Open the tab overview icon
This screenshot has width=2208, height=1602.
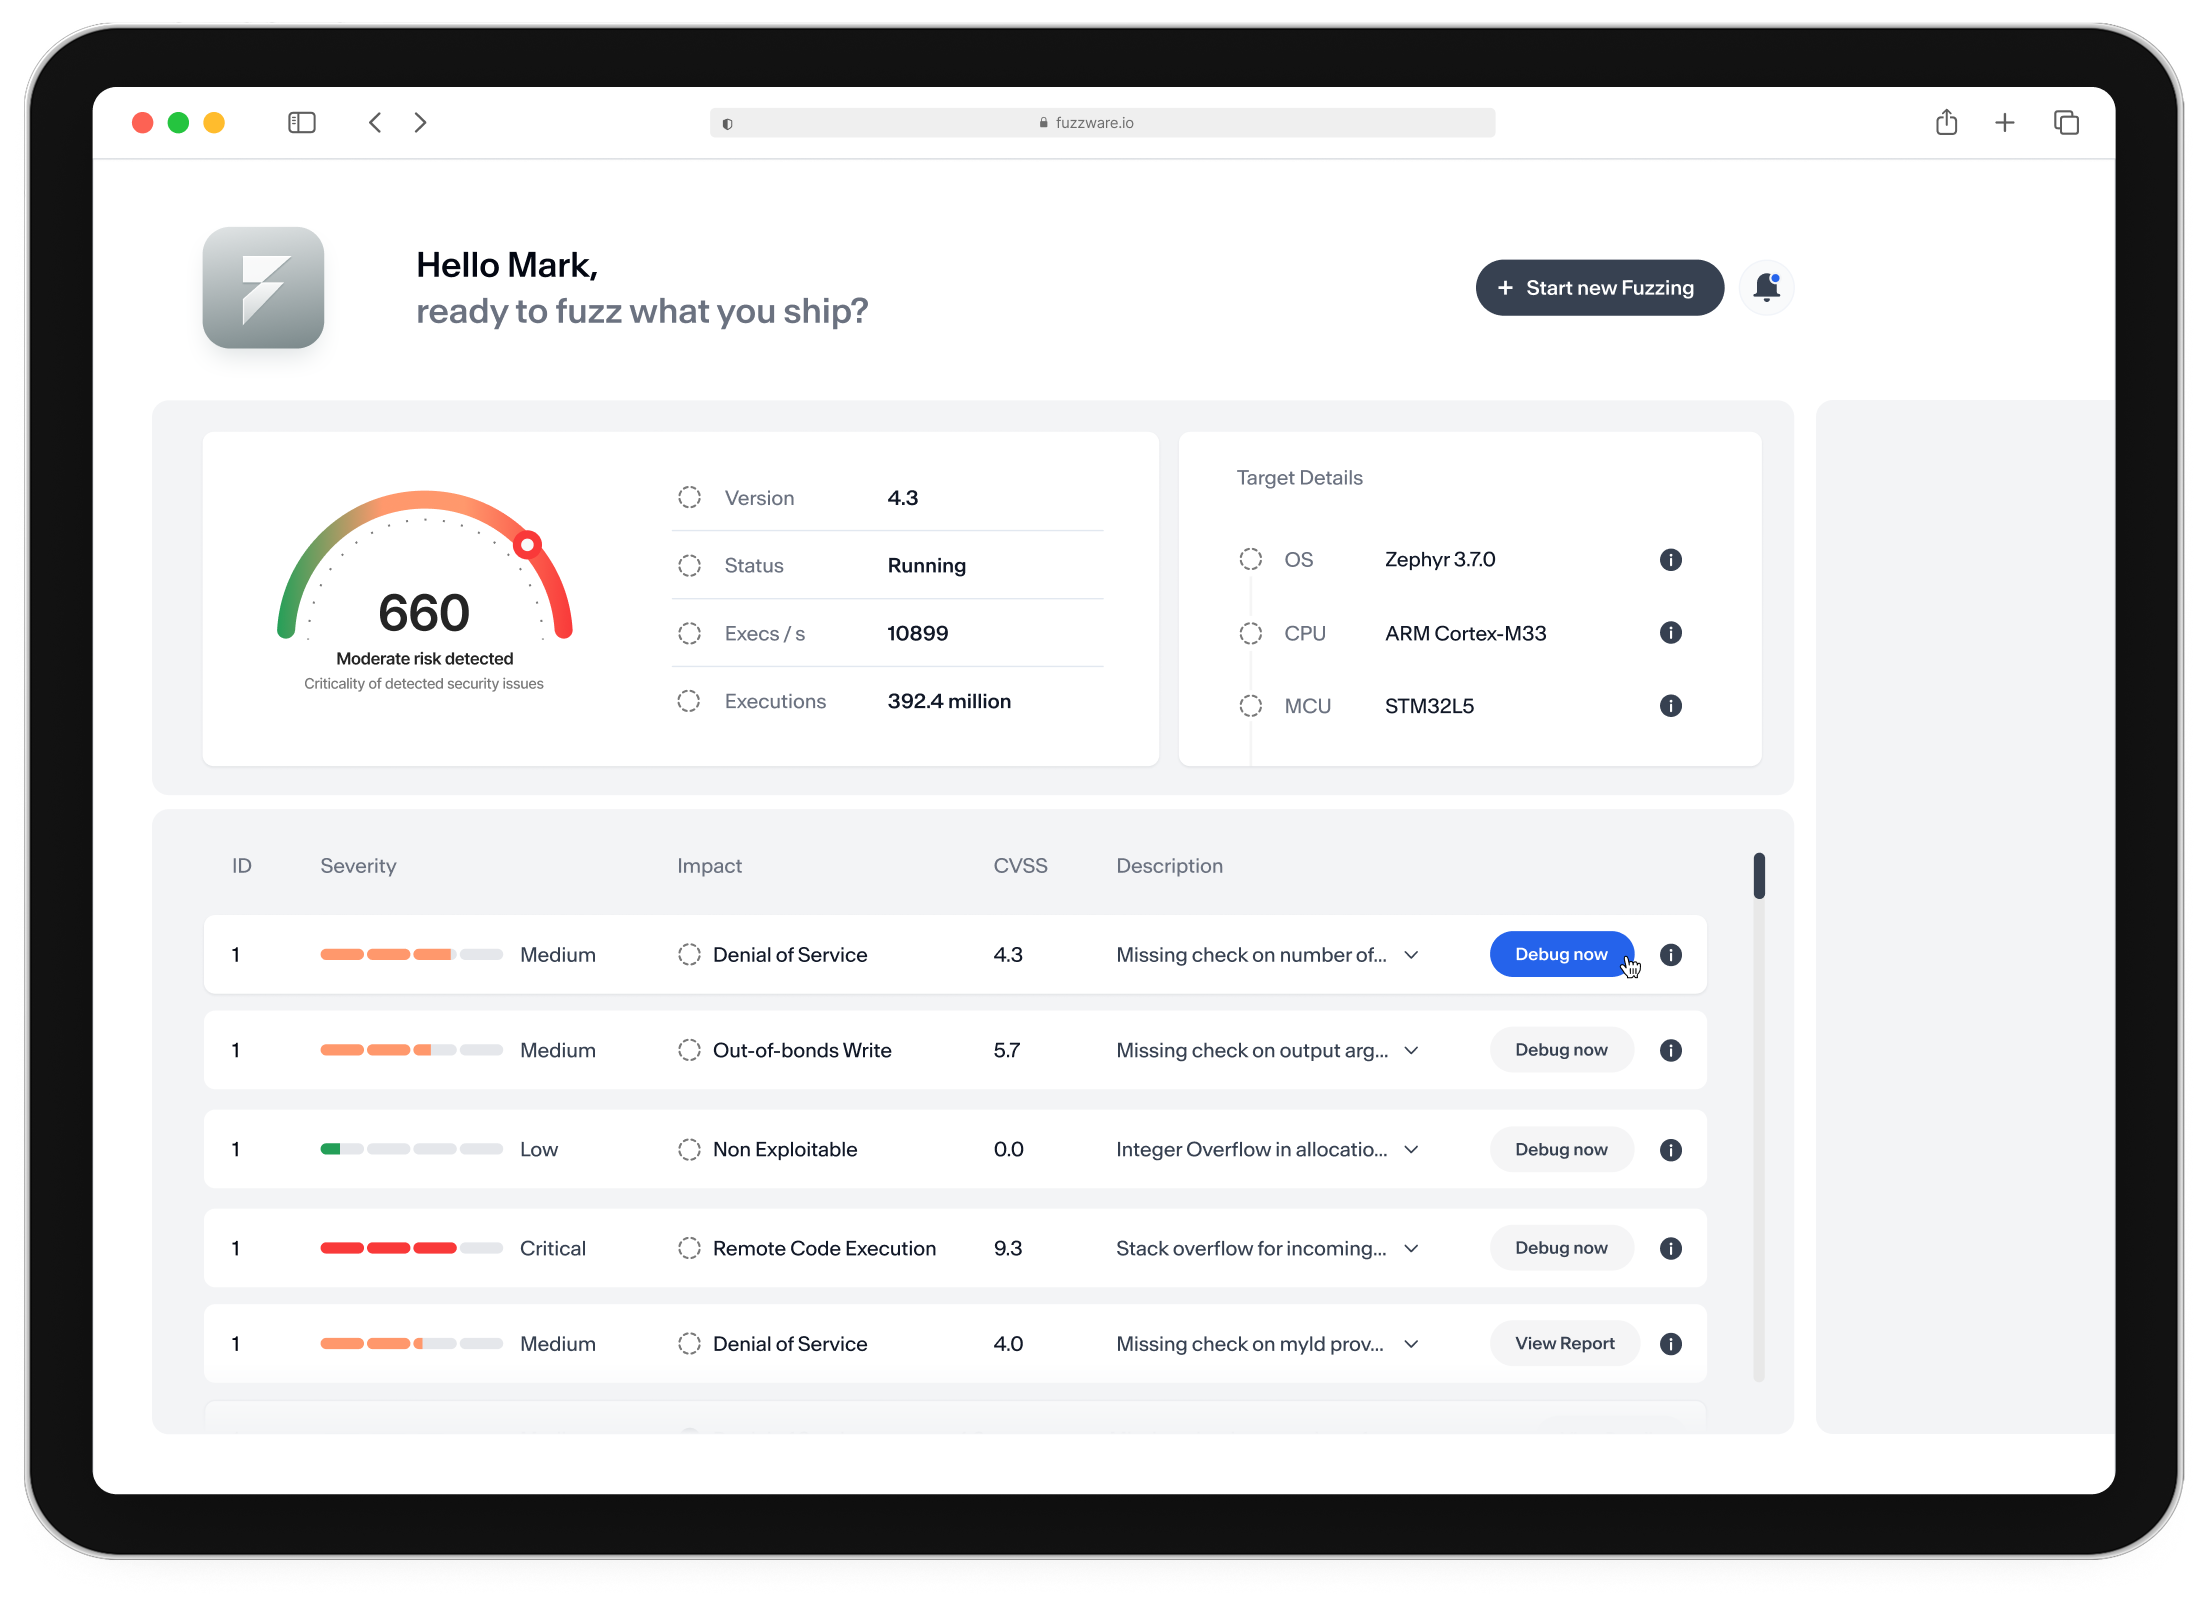coord(2066,122)
